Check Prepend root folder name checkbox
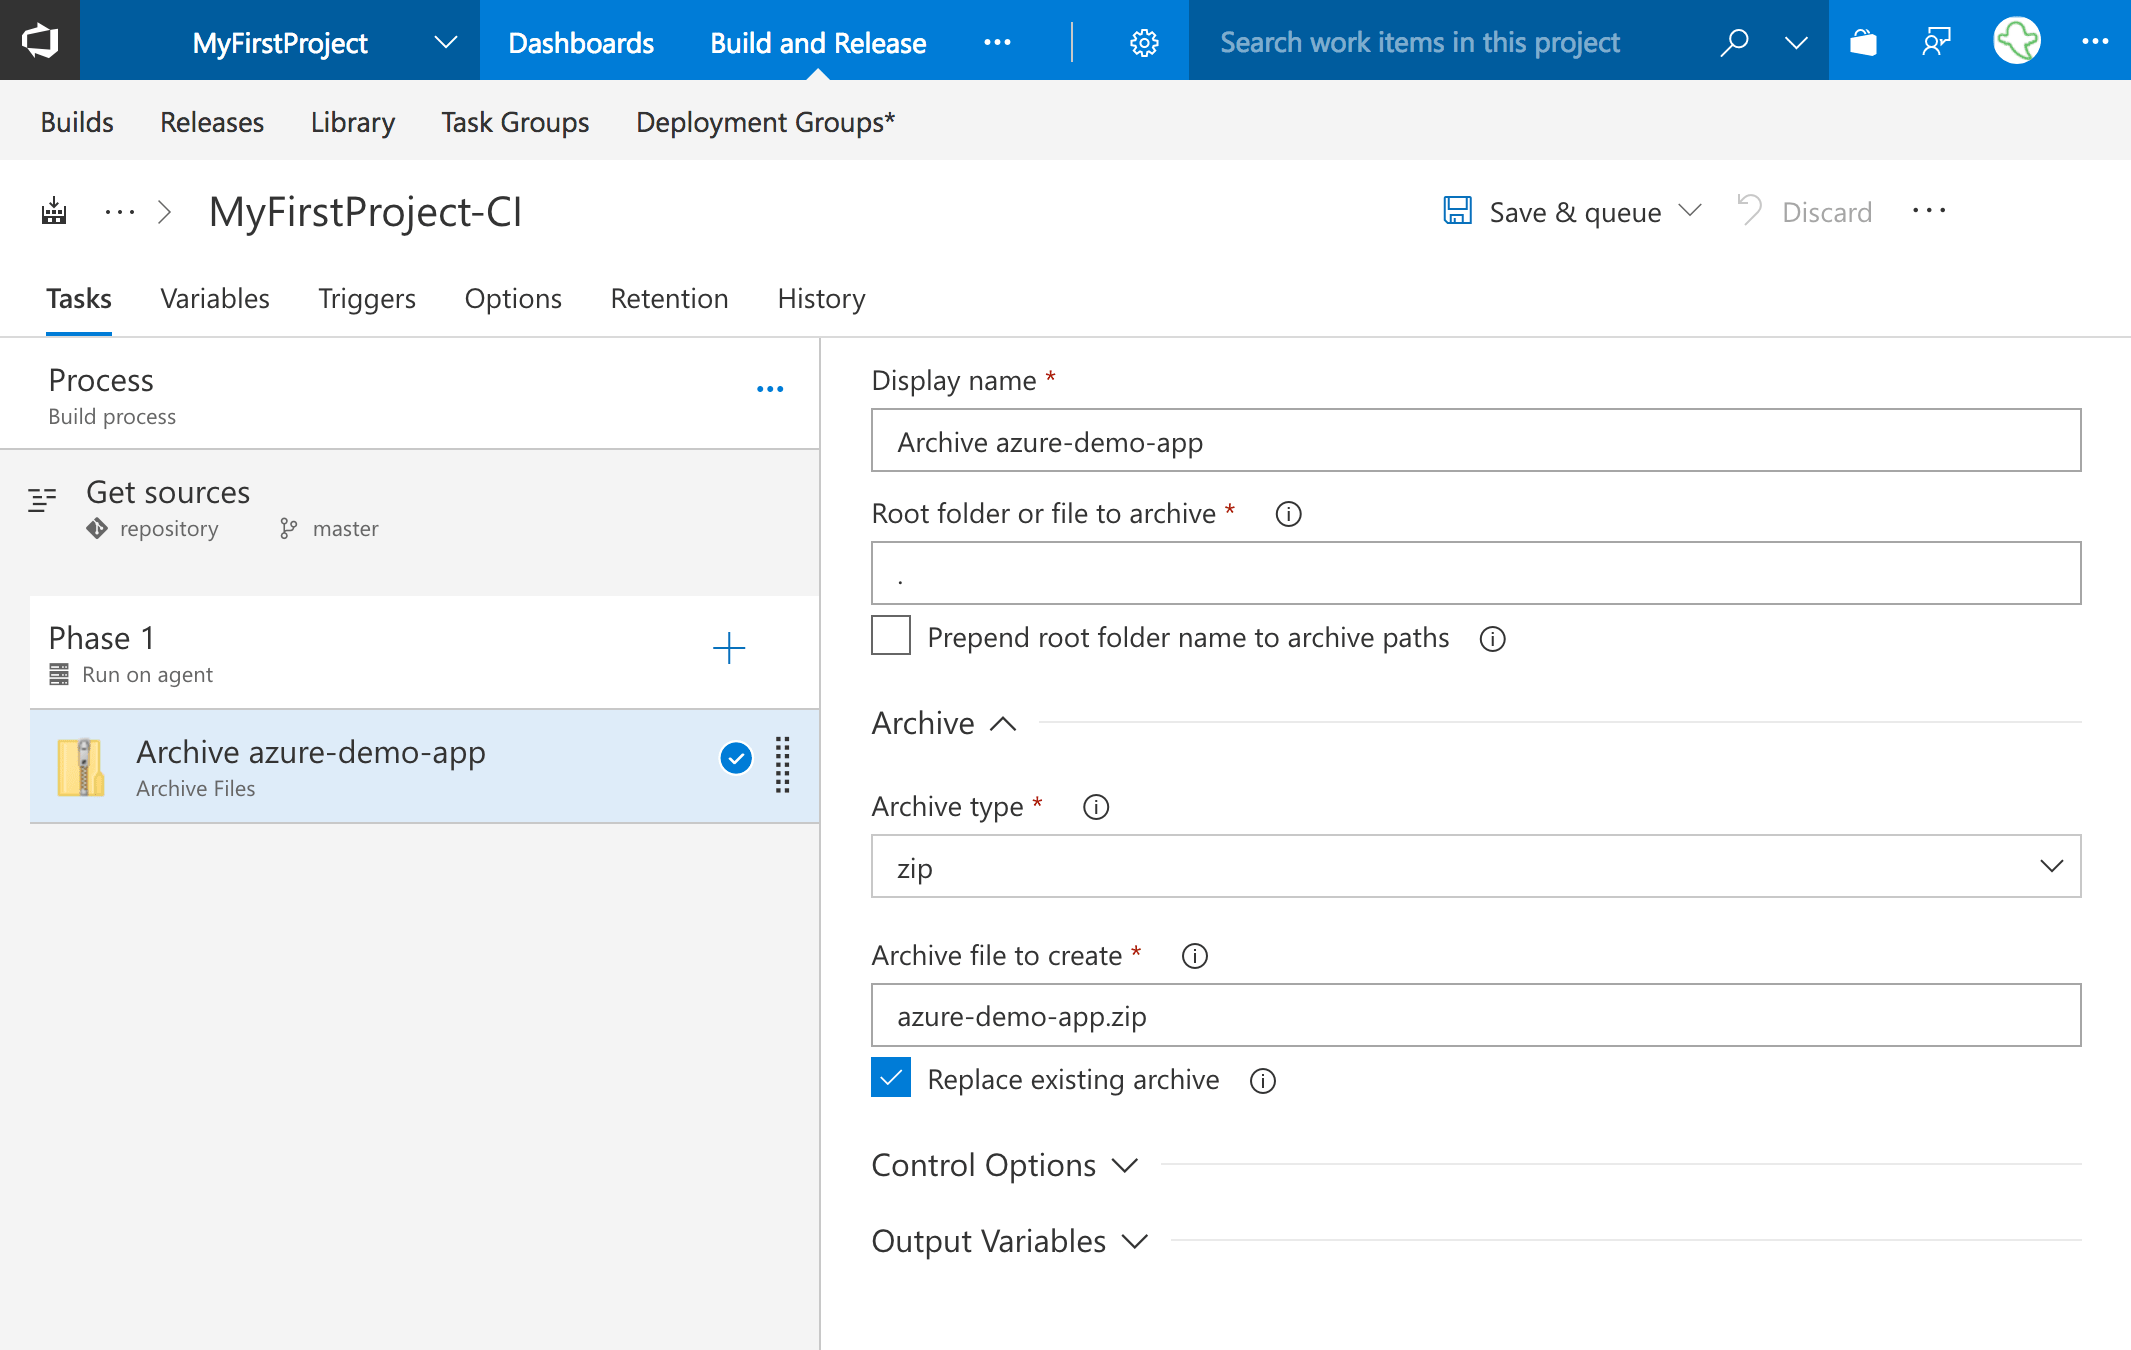The width and height of the screenshot is (2131, 1350). (891, 635)
